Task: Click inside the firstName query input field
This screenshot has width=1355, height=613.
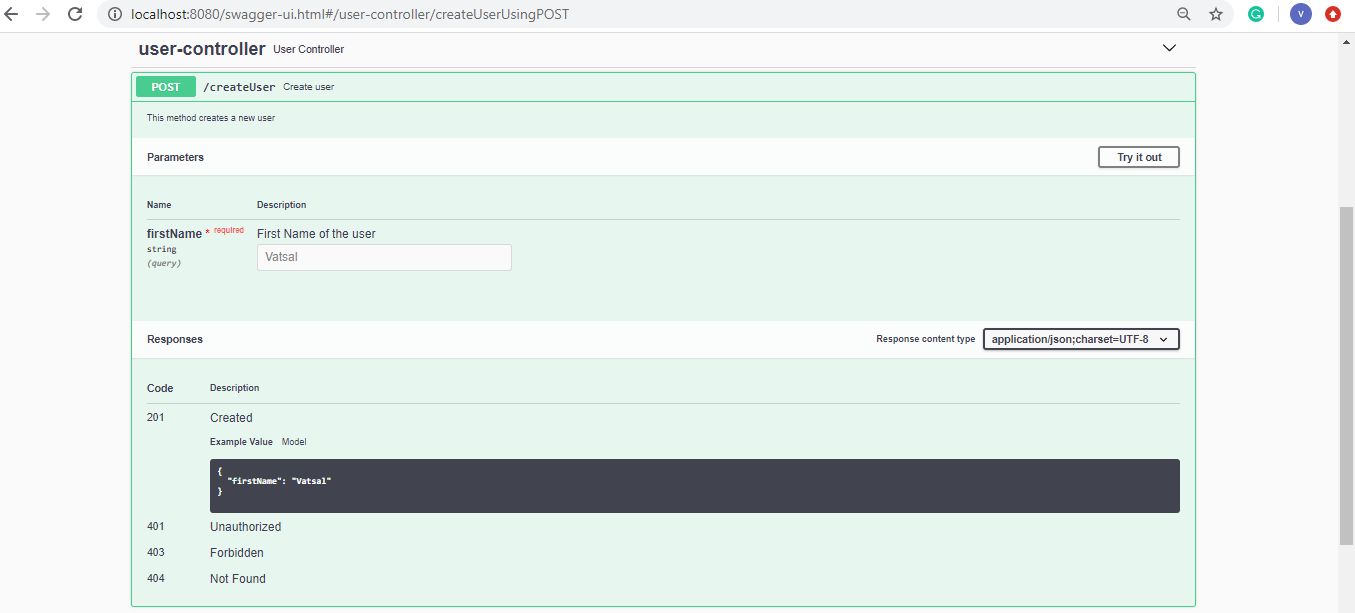Action: [384, 257]
